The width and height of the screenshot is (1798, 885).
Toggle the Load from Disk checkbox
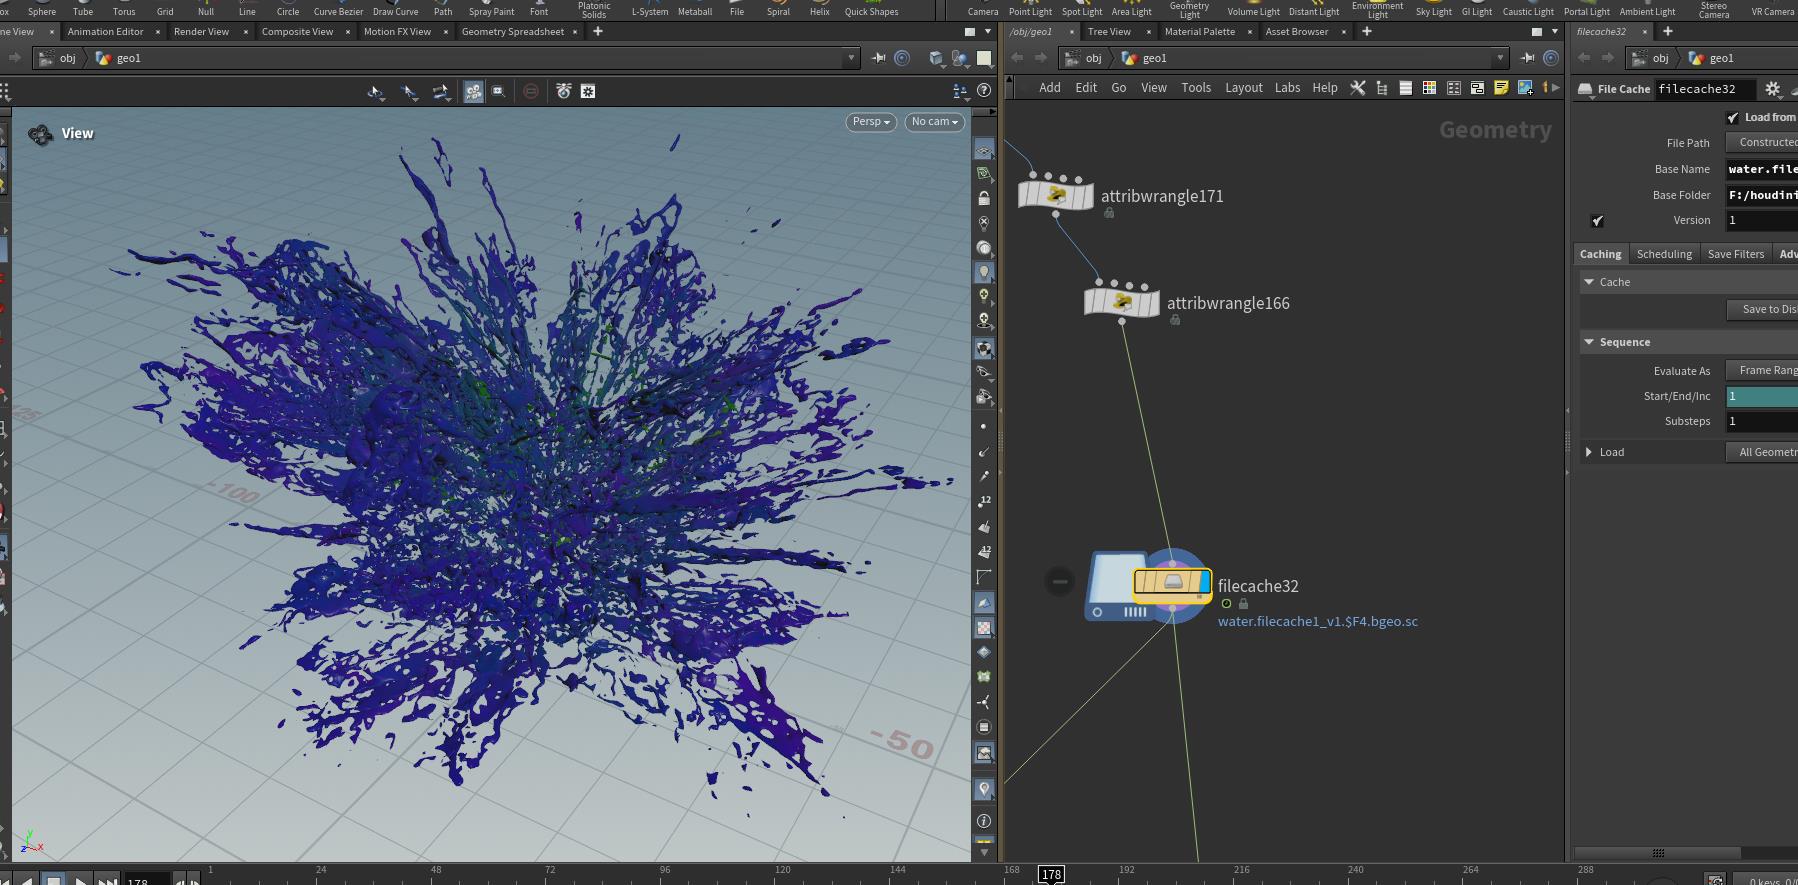click(1733, 118)
